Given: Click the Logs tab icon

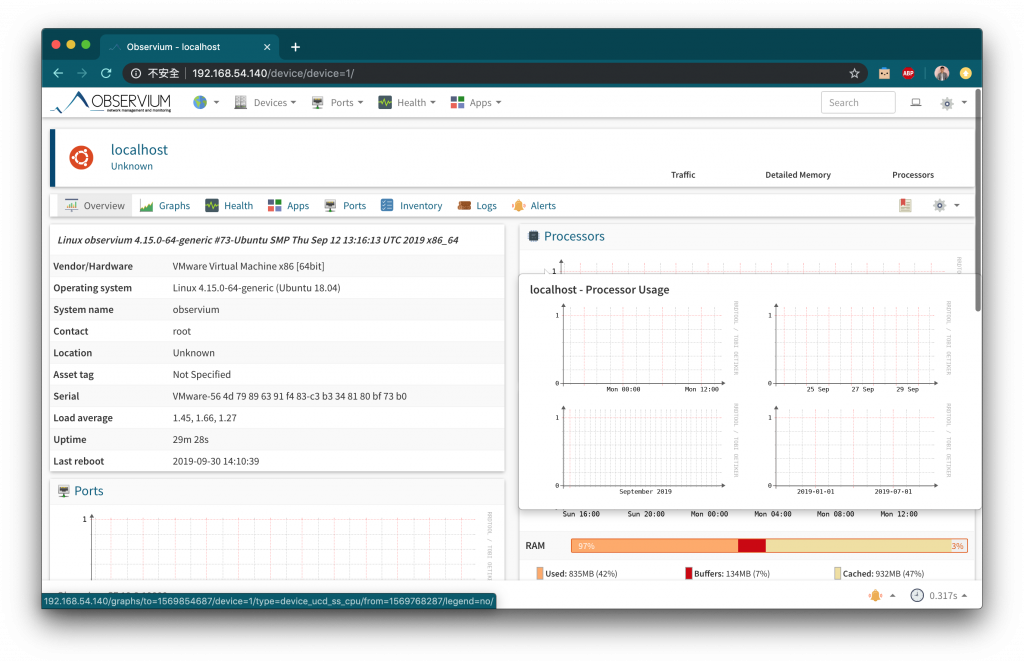Looking at the screenshot, I should point(464,205).
